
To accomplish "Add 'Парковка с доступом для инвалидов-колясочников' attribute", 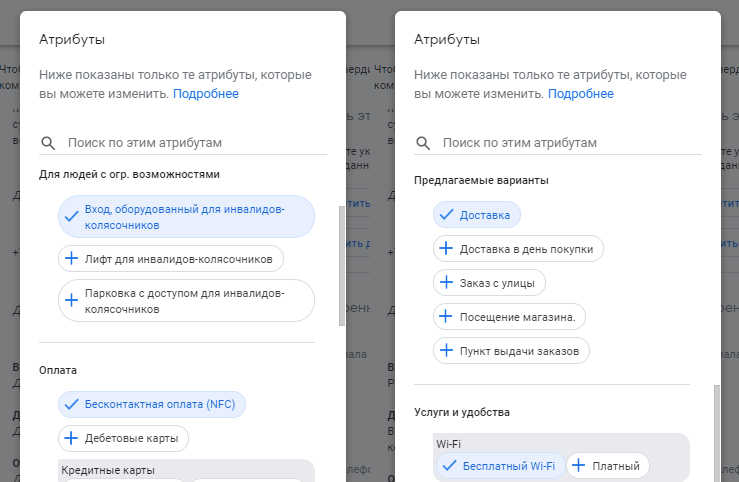I will tap(186, 301).
